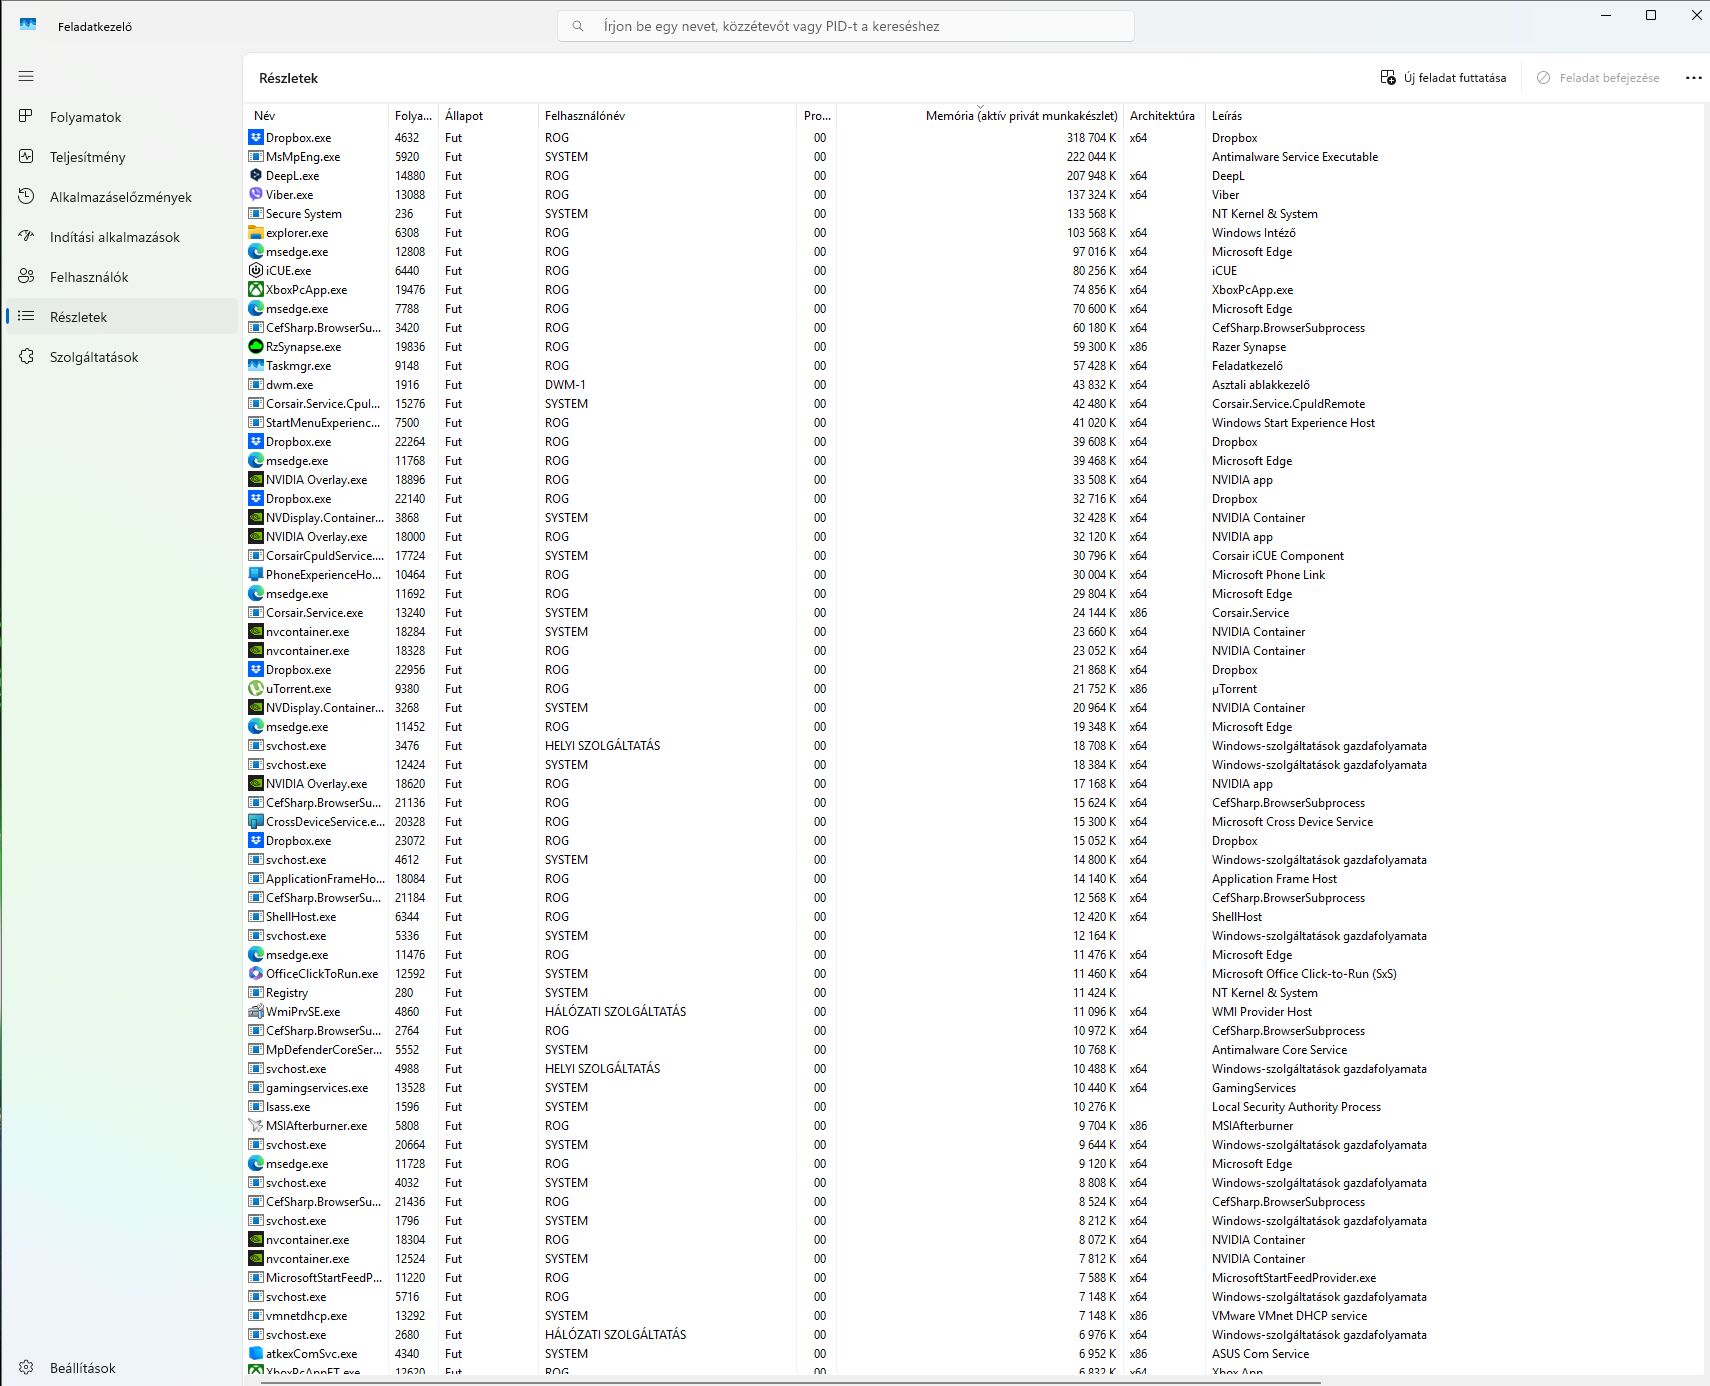Click Feladat befejezése button
The width and height of the screenshot is (1710, 1386).
coord(1598,78)
